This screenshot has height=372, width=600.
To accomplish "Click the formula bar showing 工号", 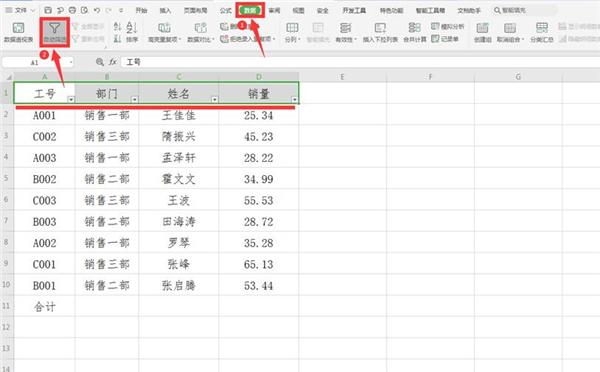I will pyautogui.click(x=360, y=62).
